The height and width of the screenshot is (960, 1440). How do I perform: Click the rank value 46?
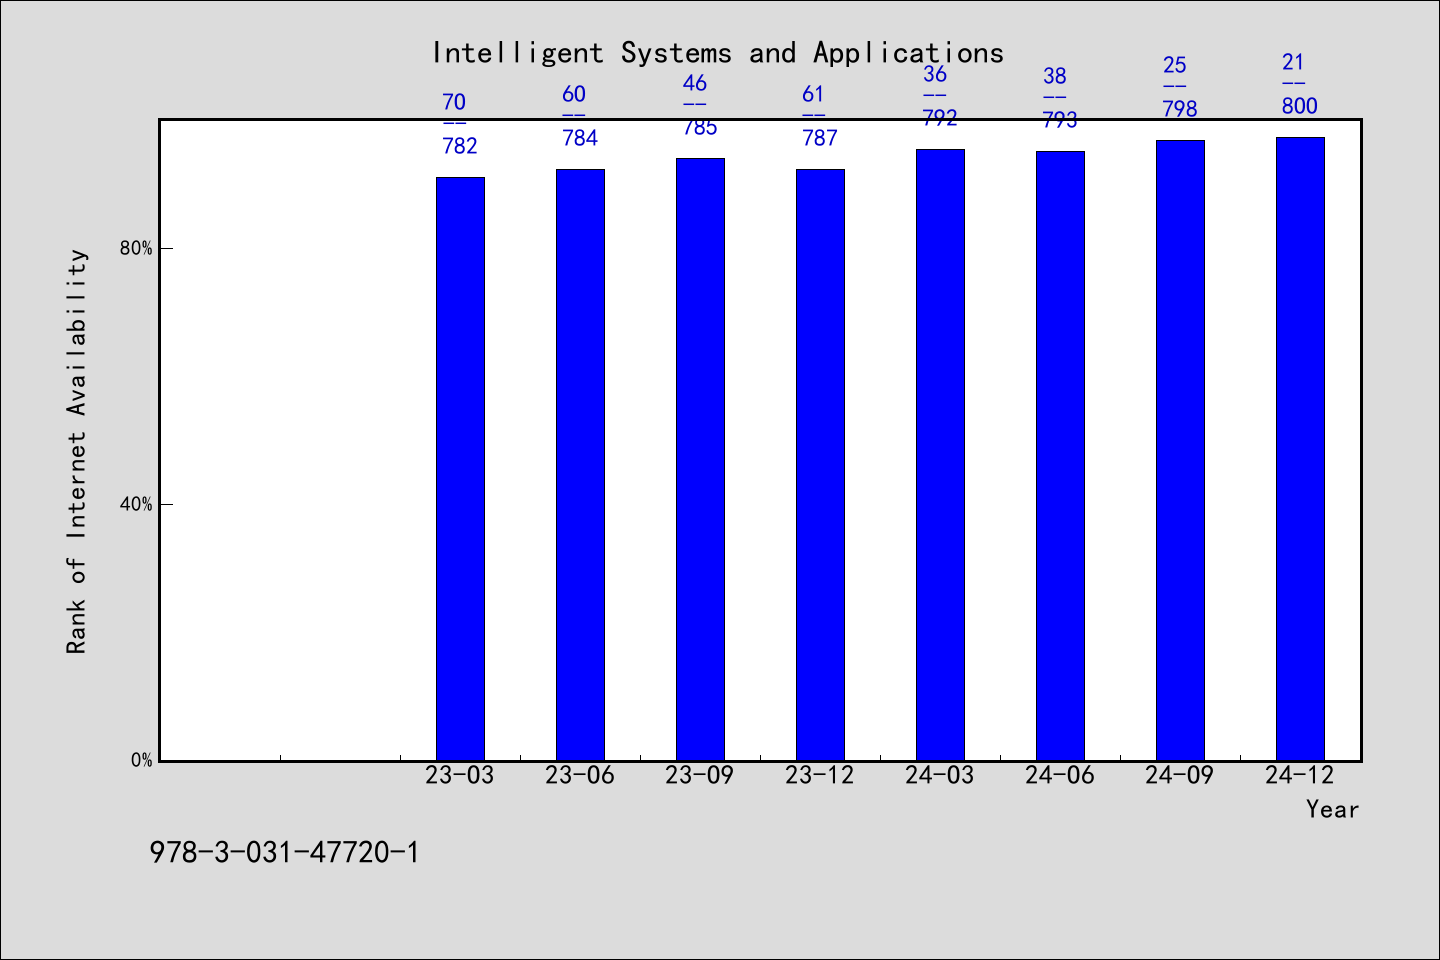(694, 83)
